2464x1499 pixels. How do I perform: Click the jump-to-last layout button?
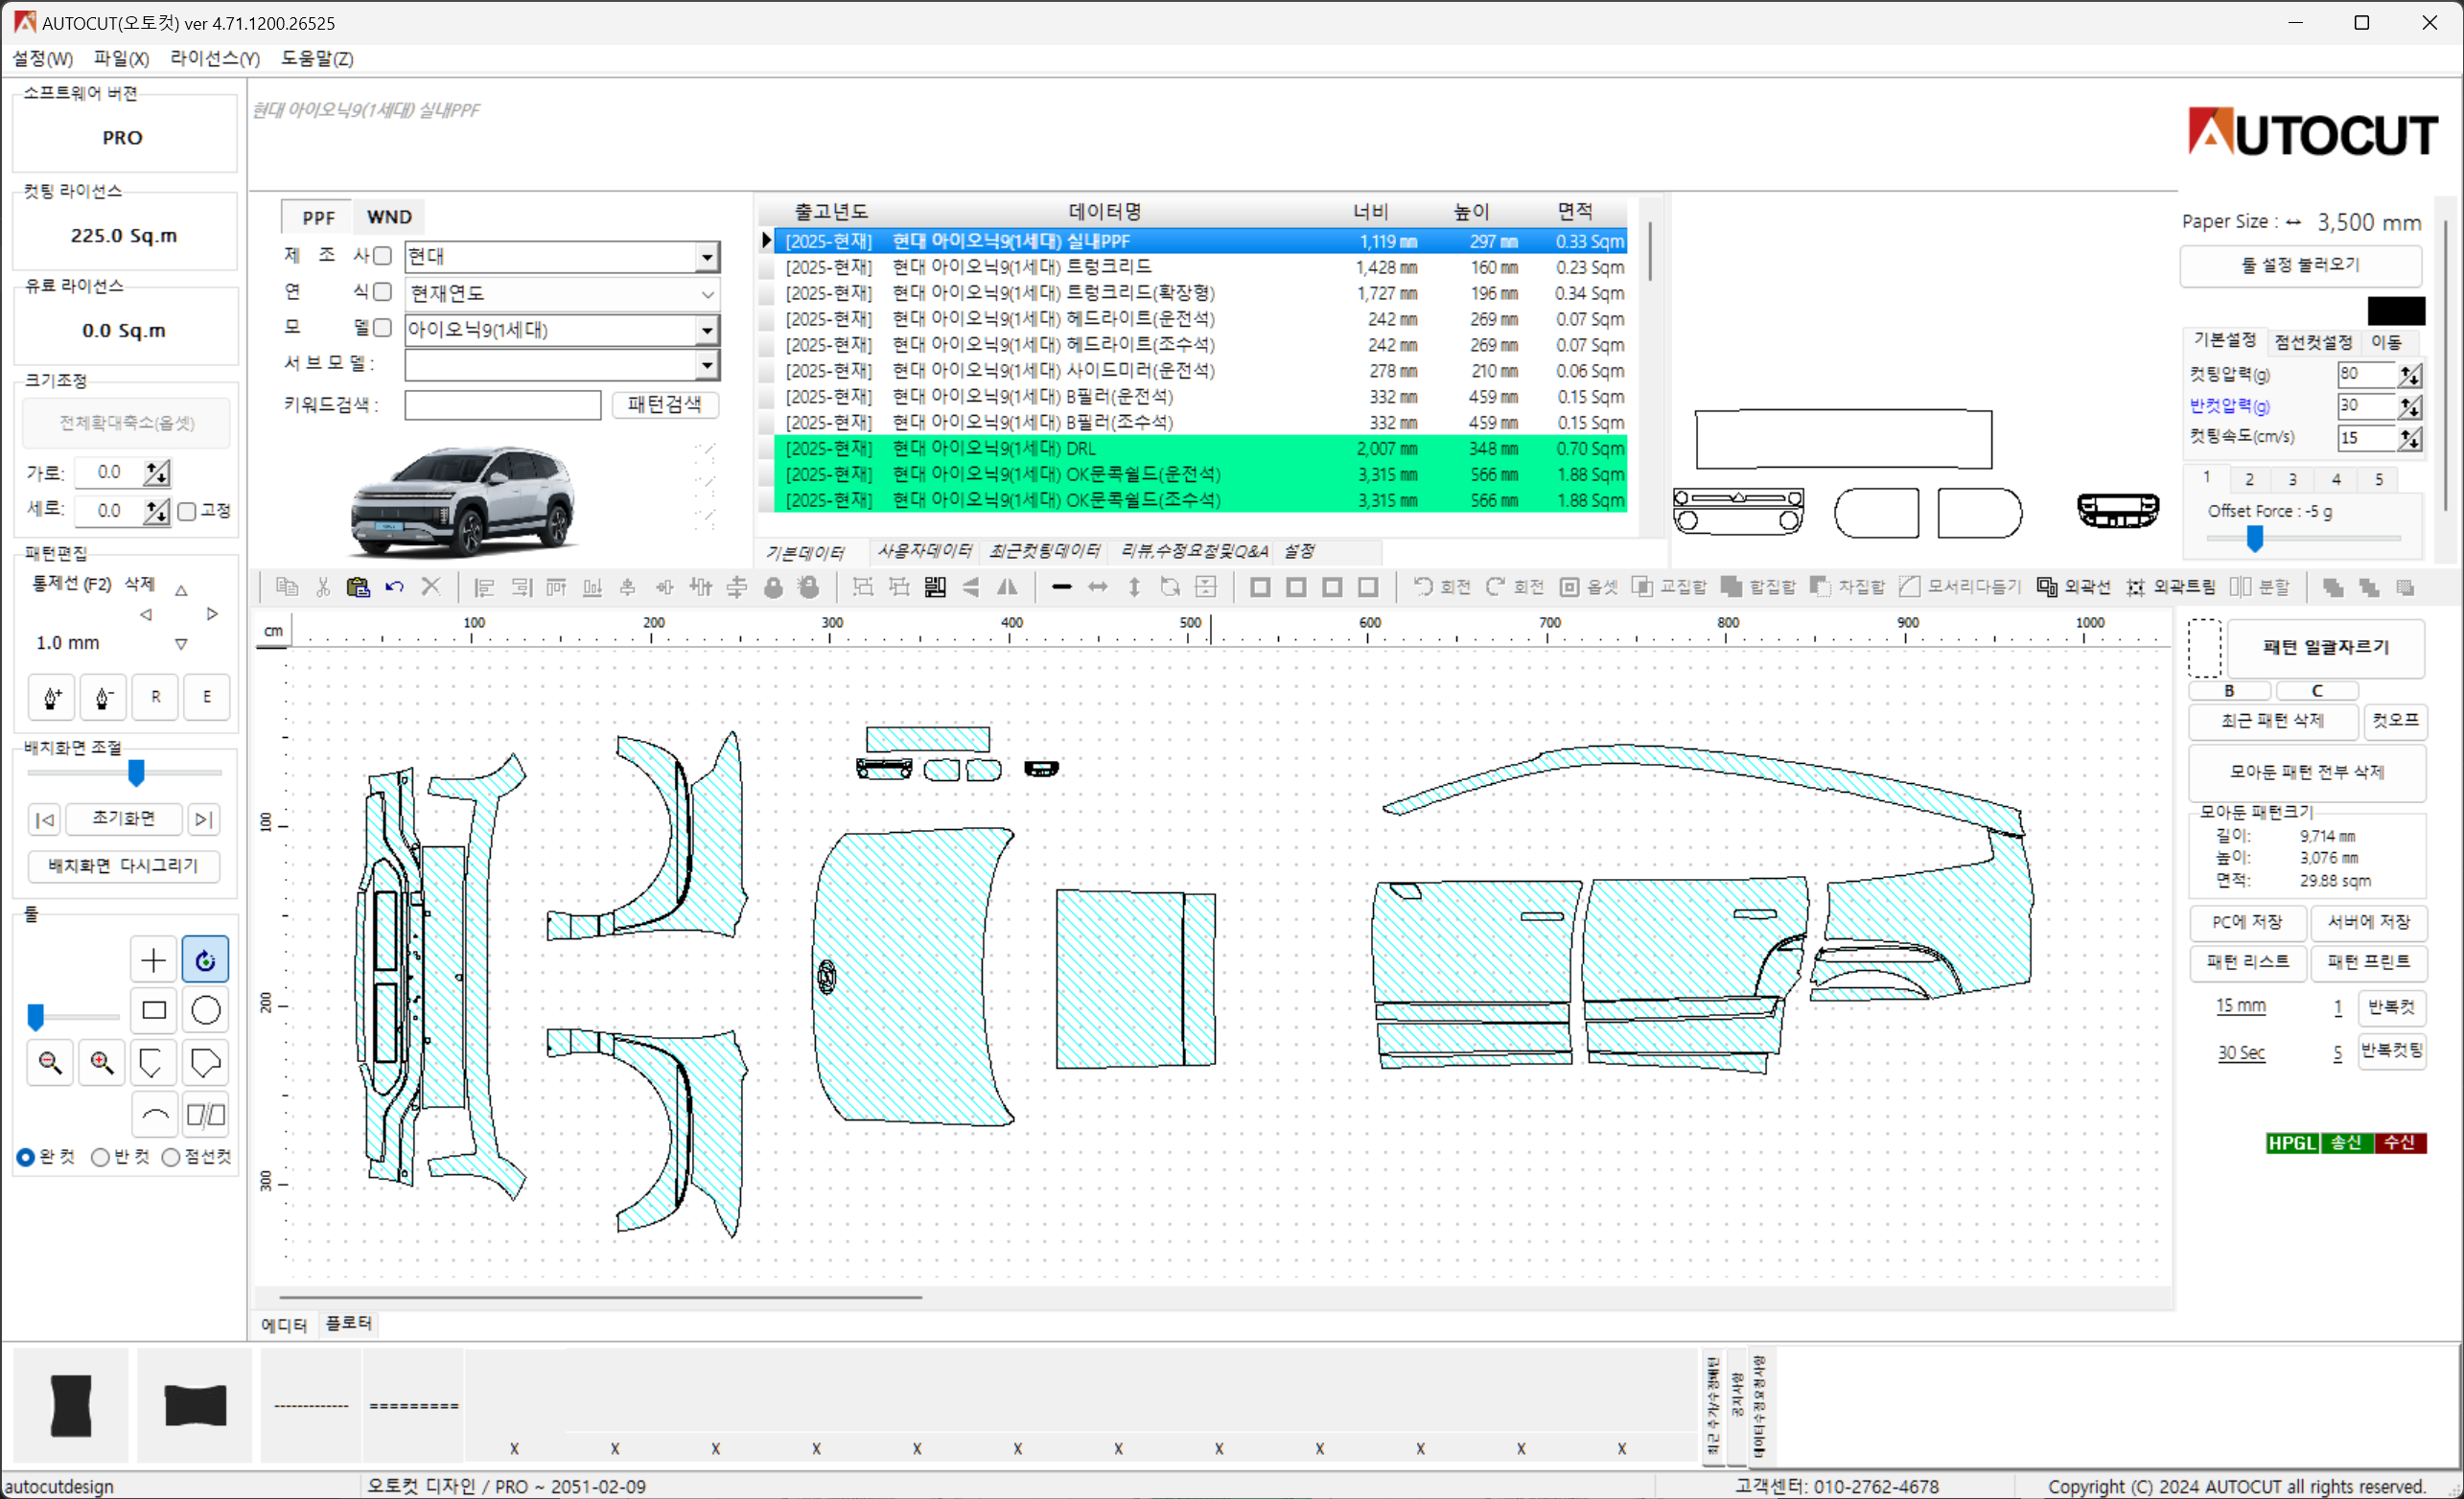(203, 820)
